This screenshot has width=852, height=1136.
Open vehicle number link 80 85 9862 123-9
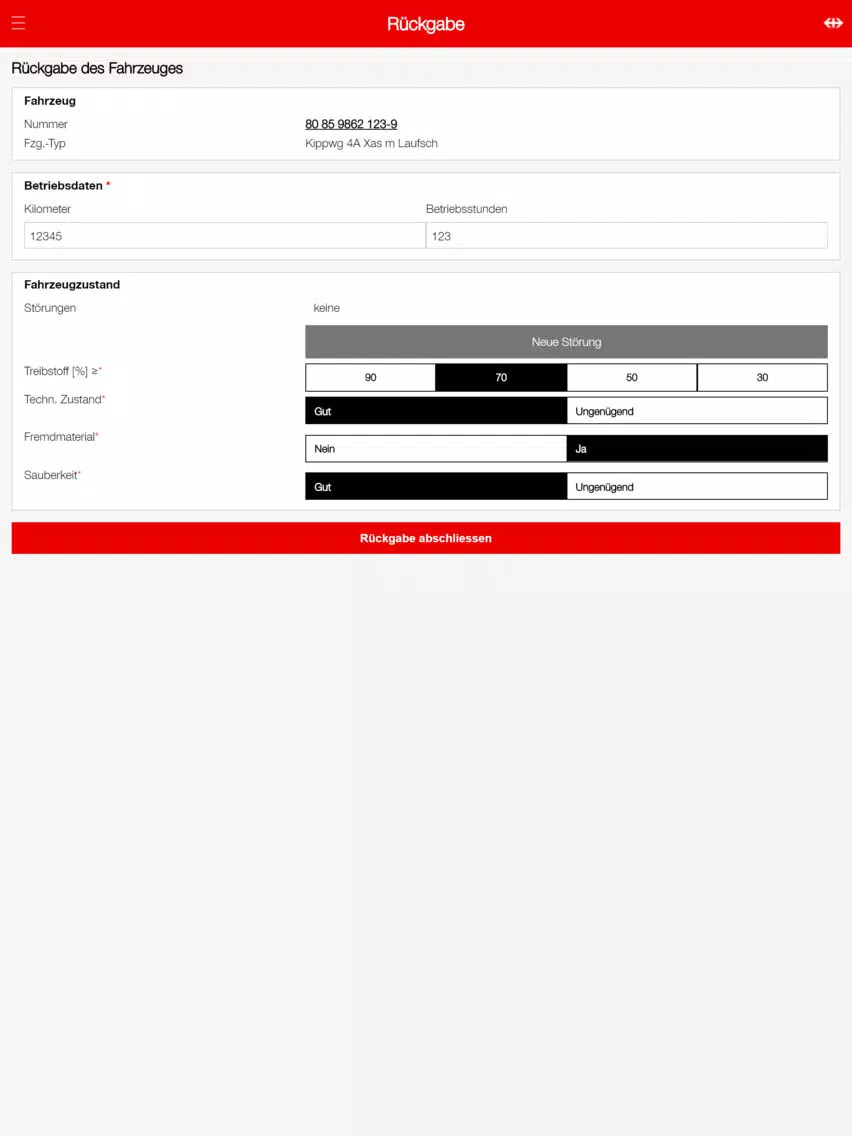[x=351, y=124]
